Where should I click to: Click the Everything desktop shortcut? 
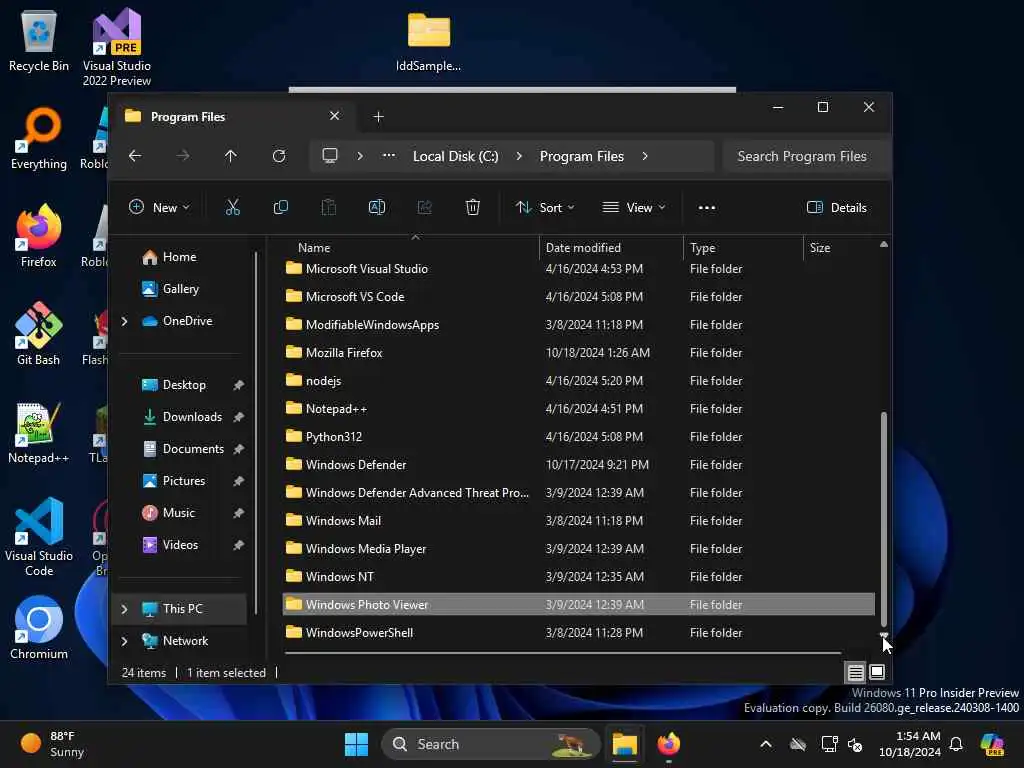tap(39, 139)
